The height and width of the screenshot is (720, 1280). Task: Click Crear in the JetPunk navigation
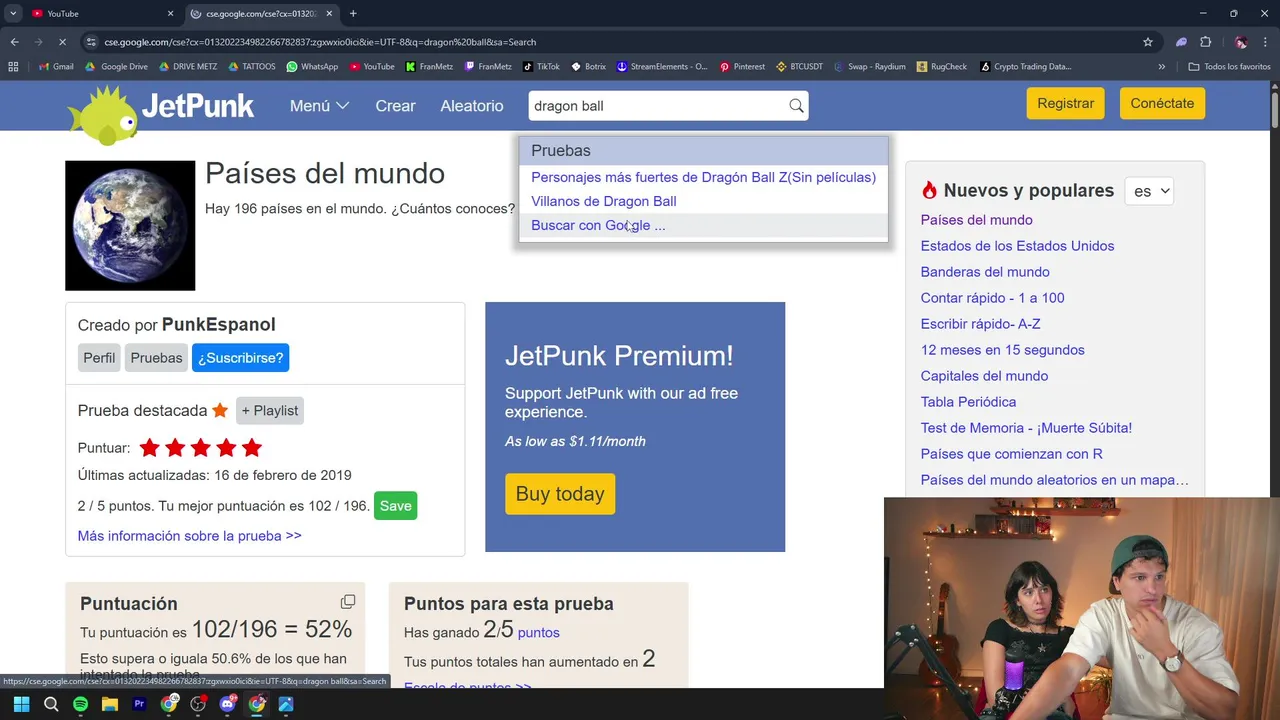coord(395,106)
